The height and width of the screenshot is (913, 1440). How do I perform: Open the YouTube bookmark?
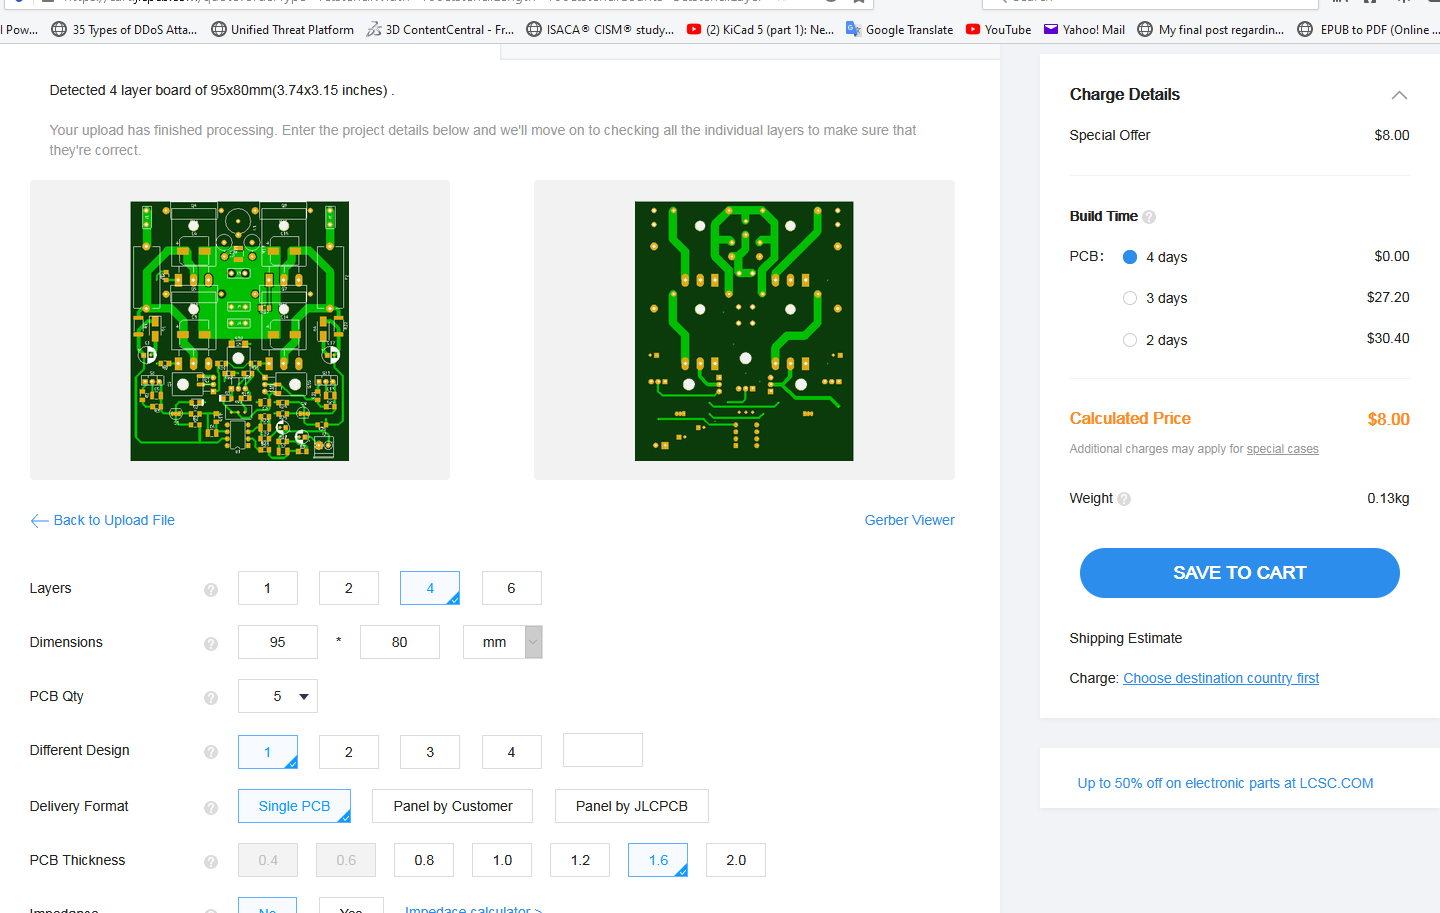coord(998,30)
